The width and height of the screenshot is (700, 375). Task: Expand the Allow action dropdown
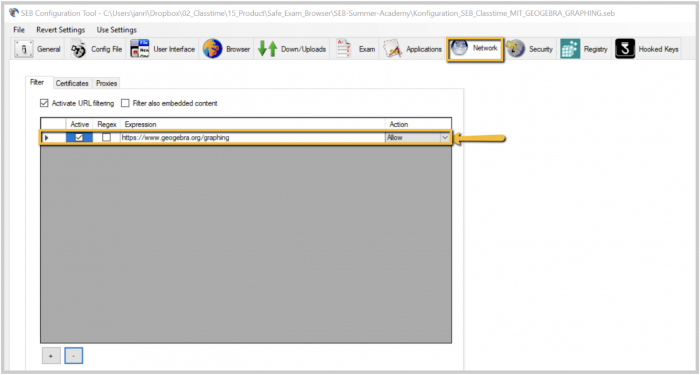point(445,138)
